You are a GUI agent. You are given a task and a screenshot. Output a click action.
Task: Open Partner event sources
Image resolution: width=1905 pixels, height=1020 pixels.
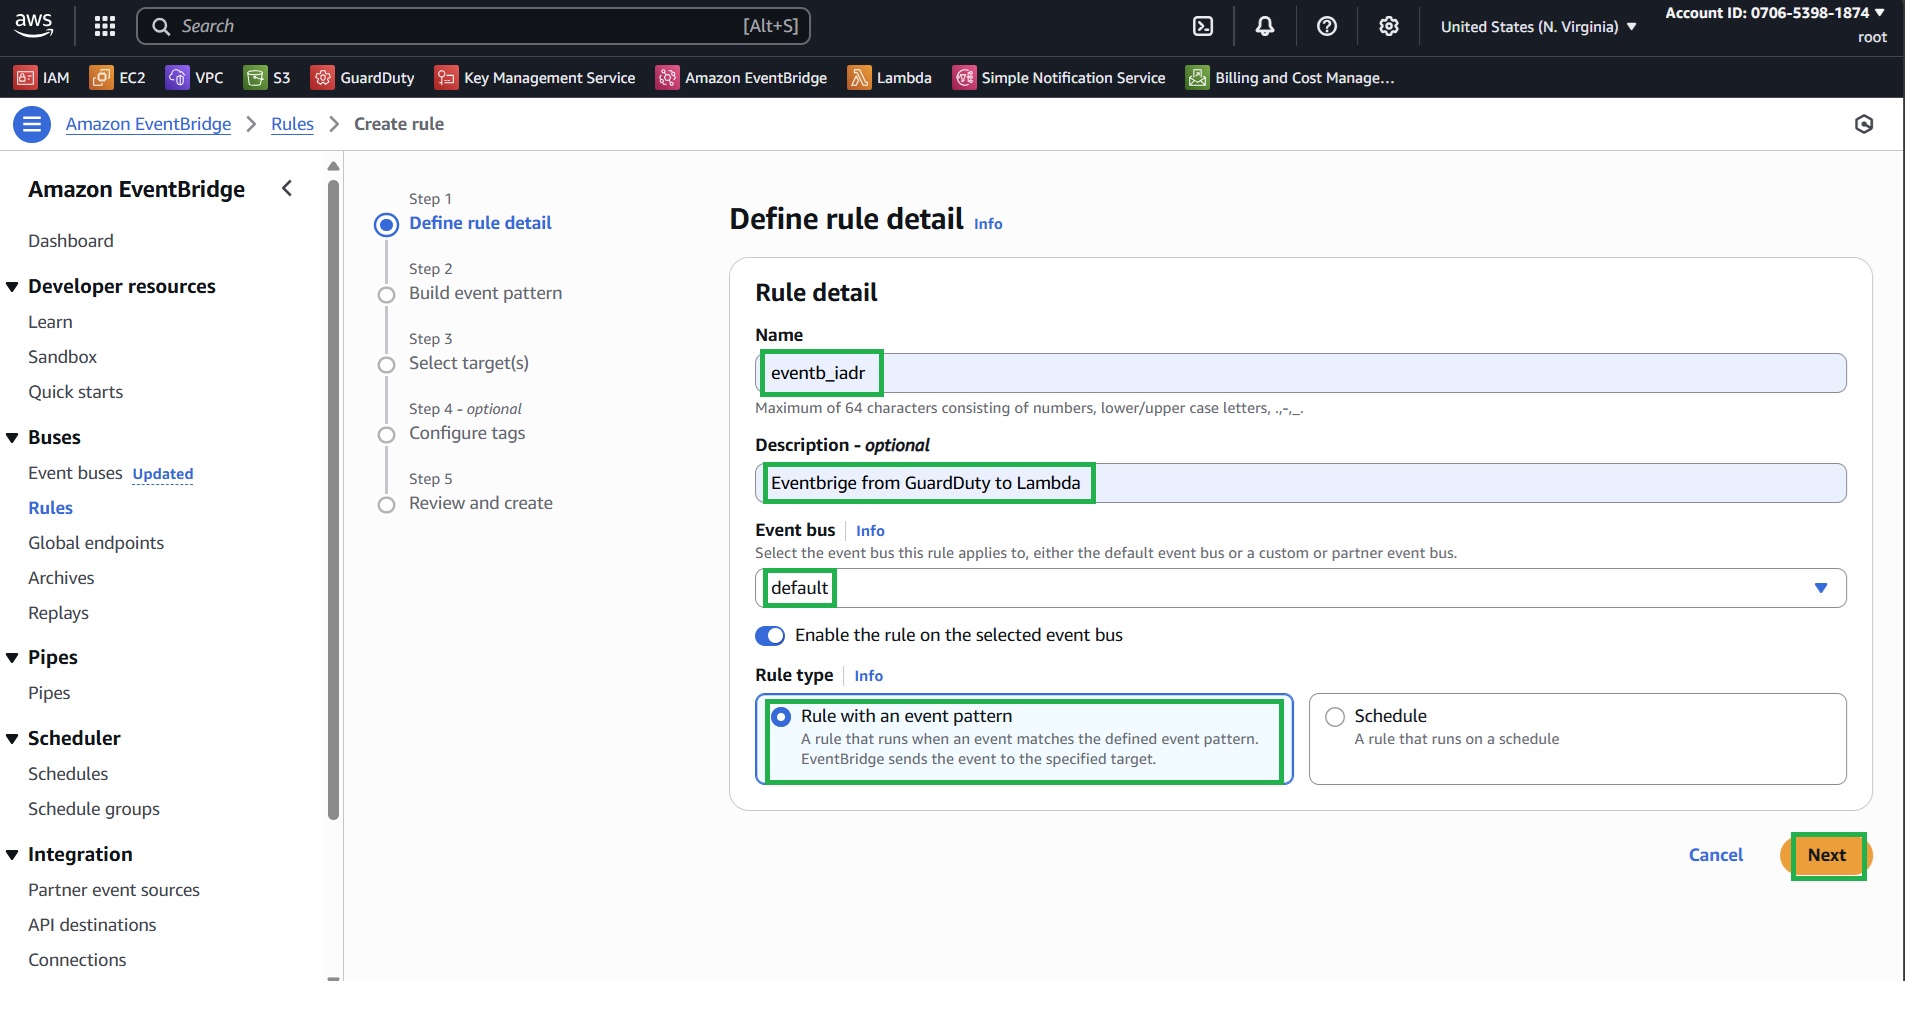pyautogui.click(x=114, y=890)
